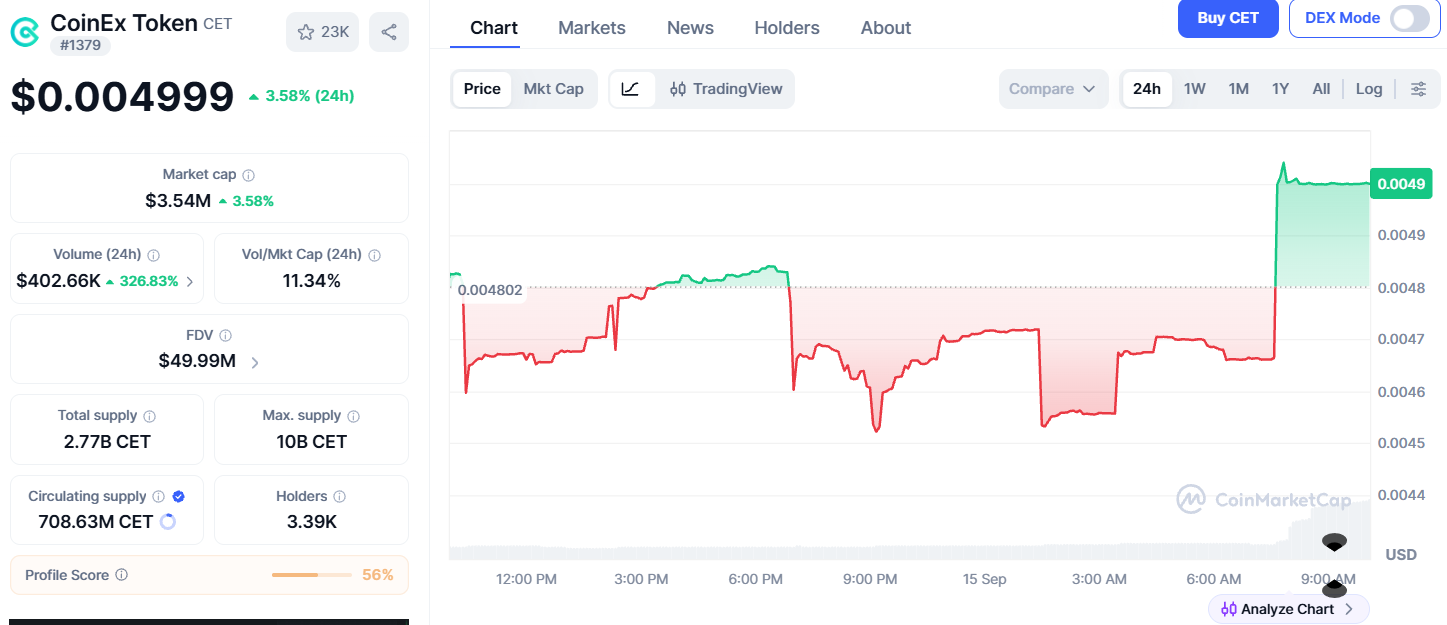1447x625 pixels.
Task: Open FDV info icon
Action: click(x=225, y=336)
